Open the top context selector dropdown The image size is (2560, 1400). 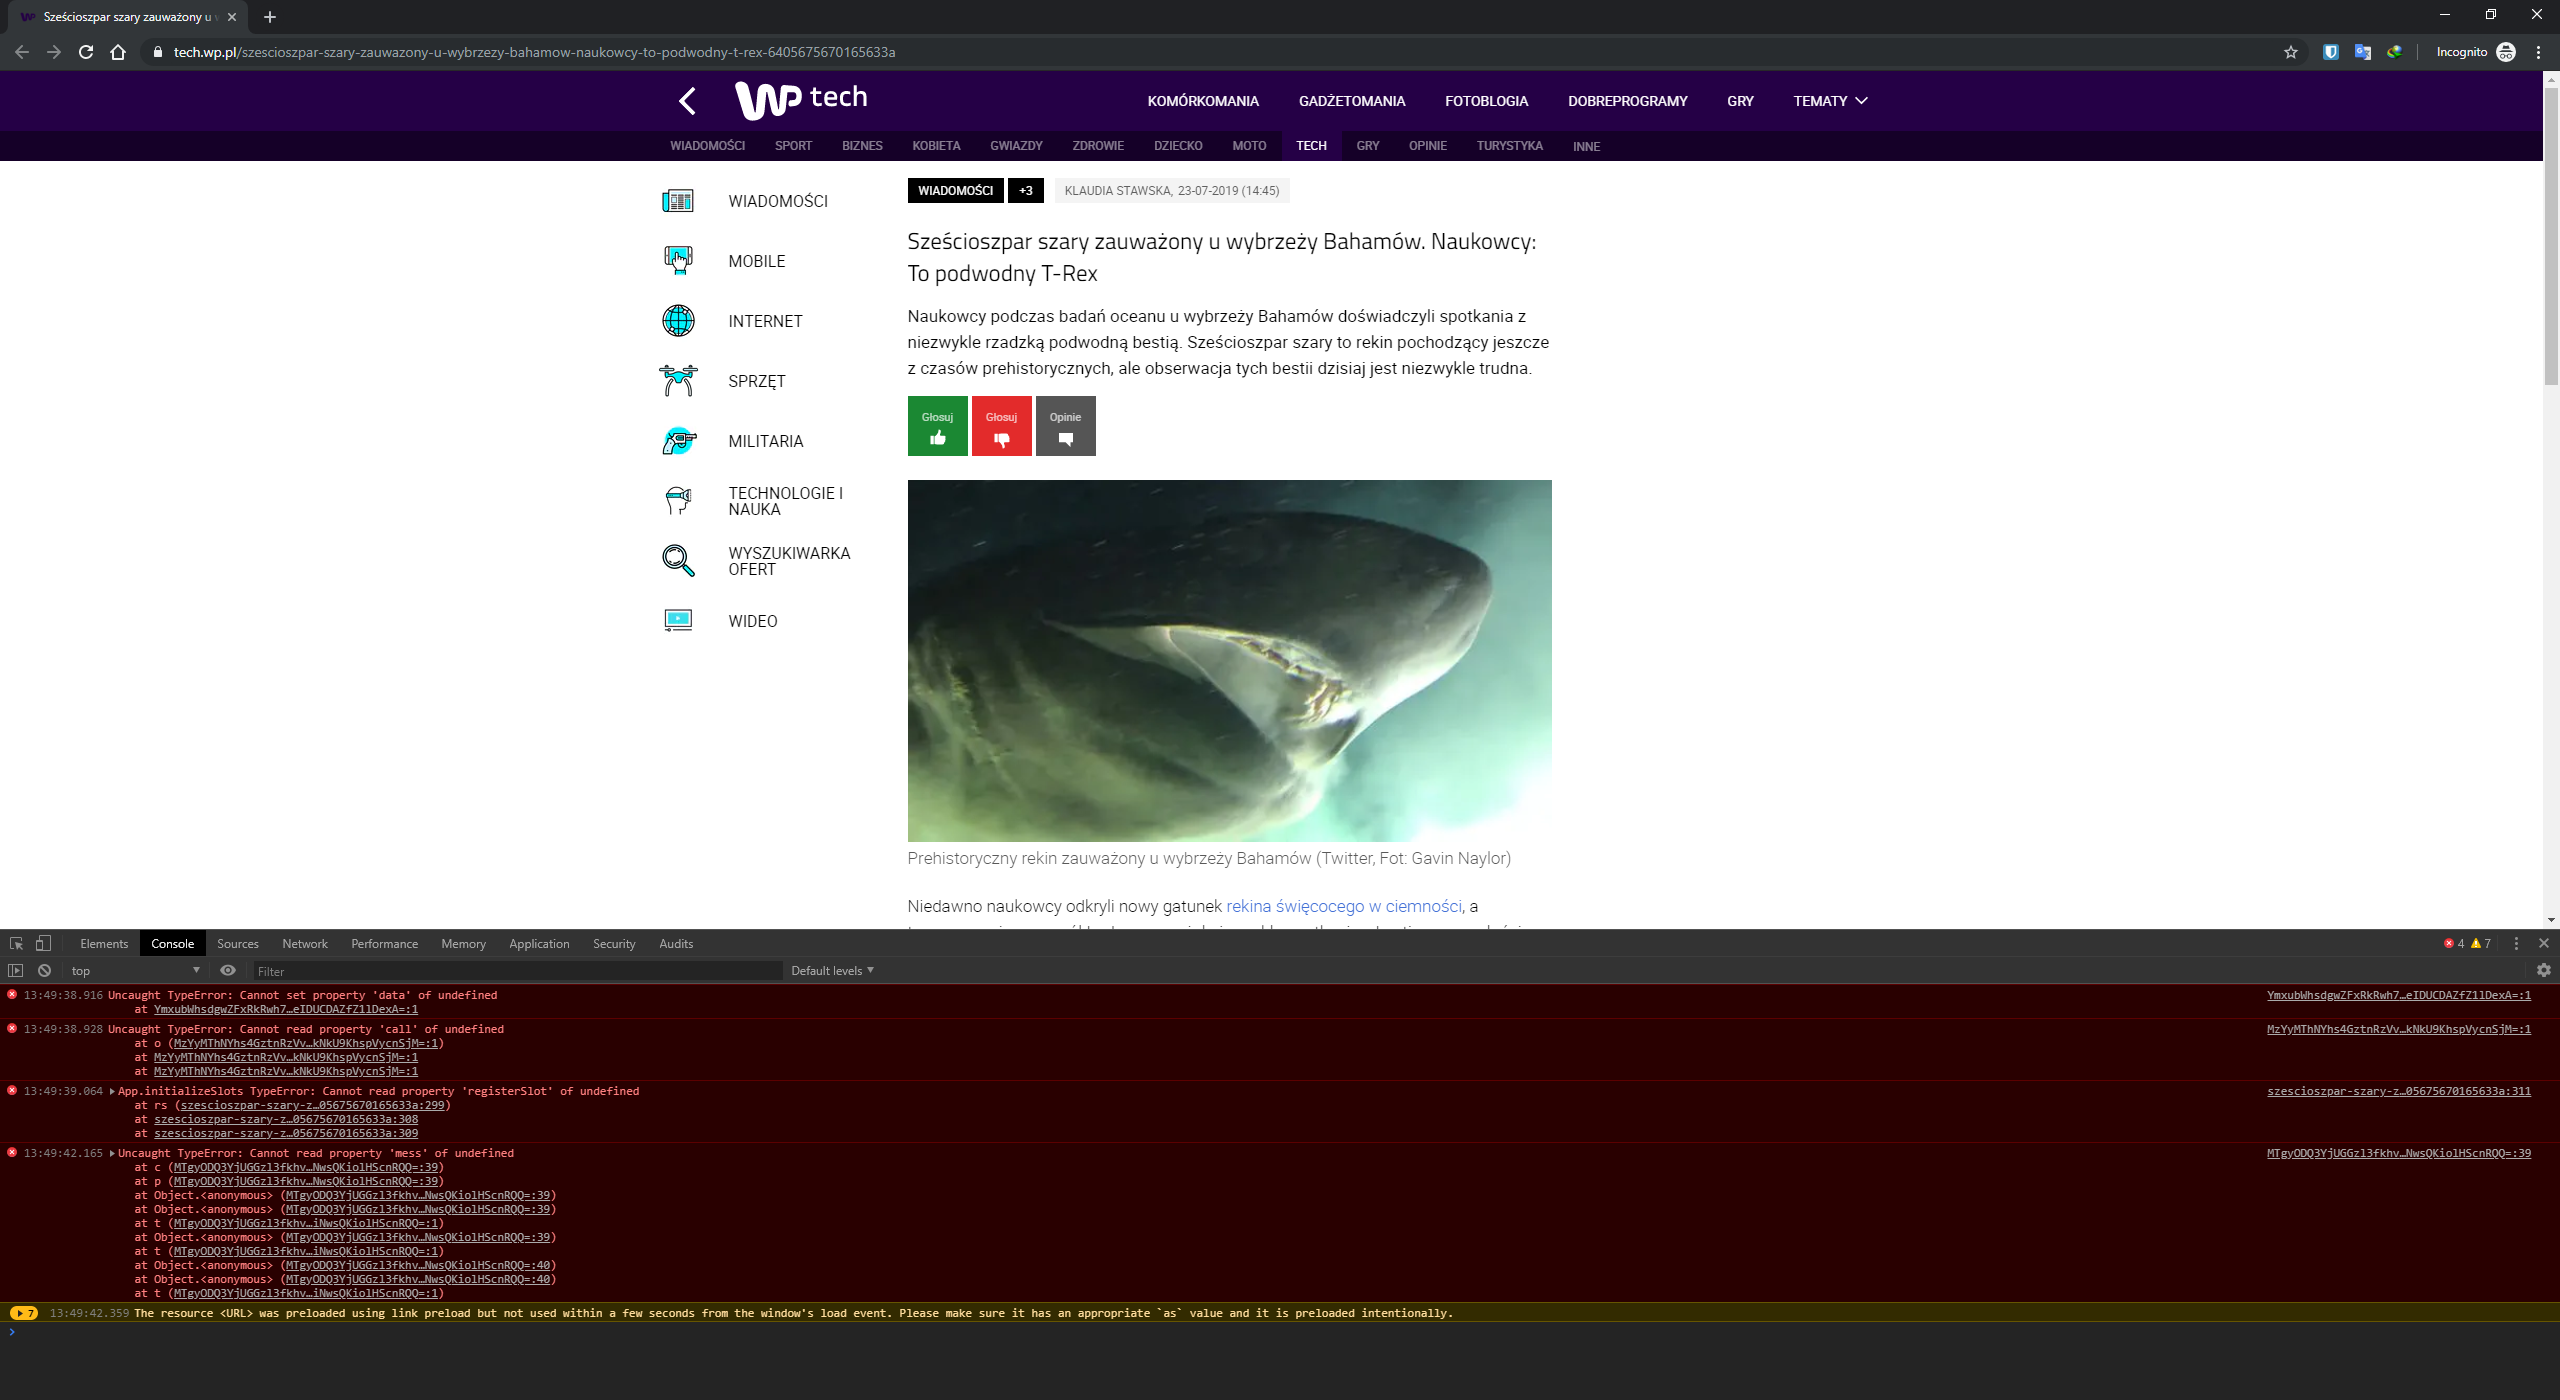[135, 970]
